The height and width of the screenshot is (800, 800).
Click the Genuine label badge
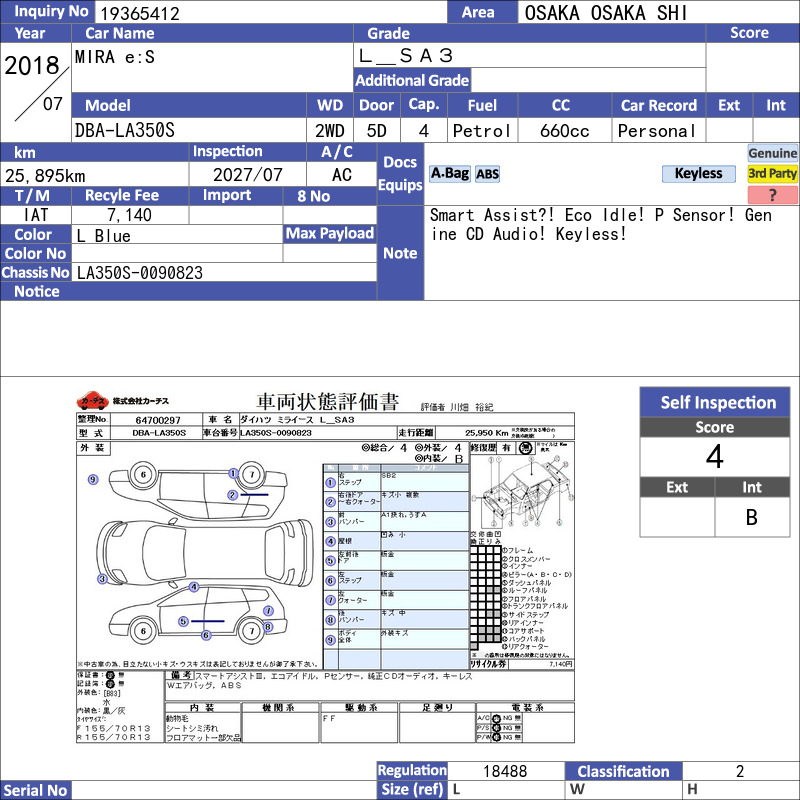(772, 153)
